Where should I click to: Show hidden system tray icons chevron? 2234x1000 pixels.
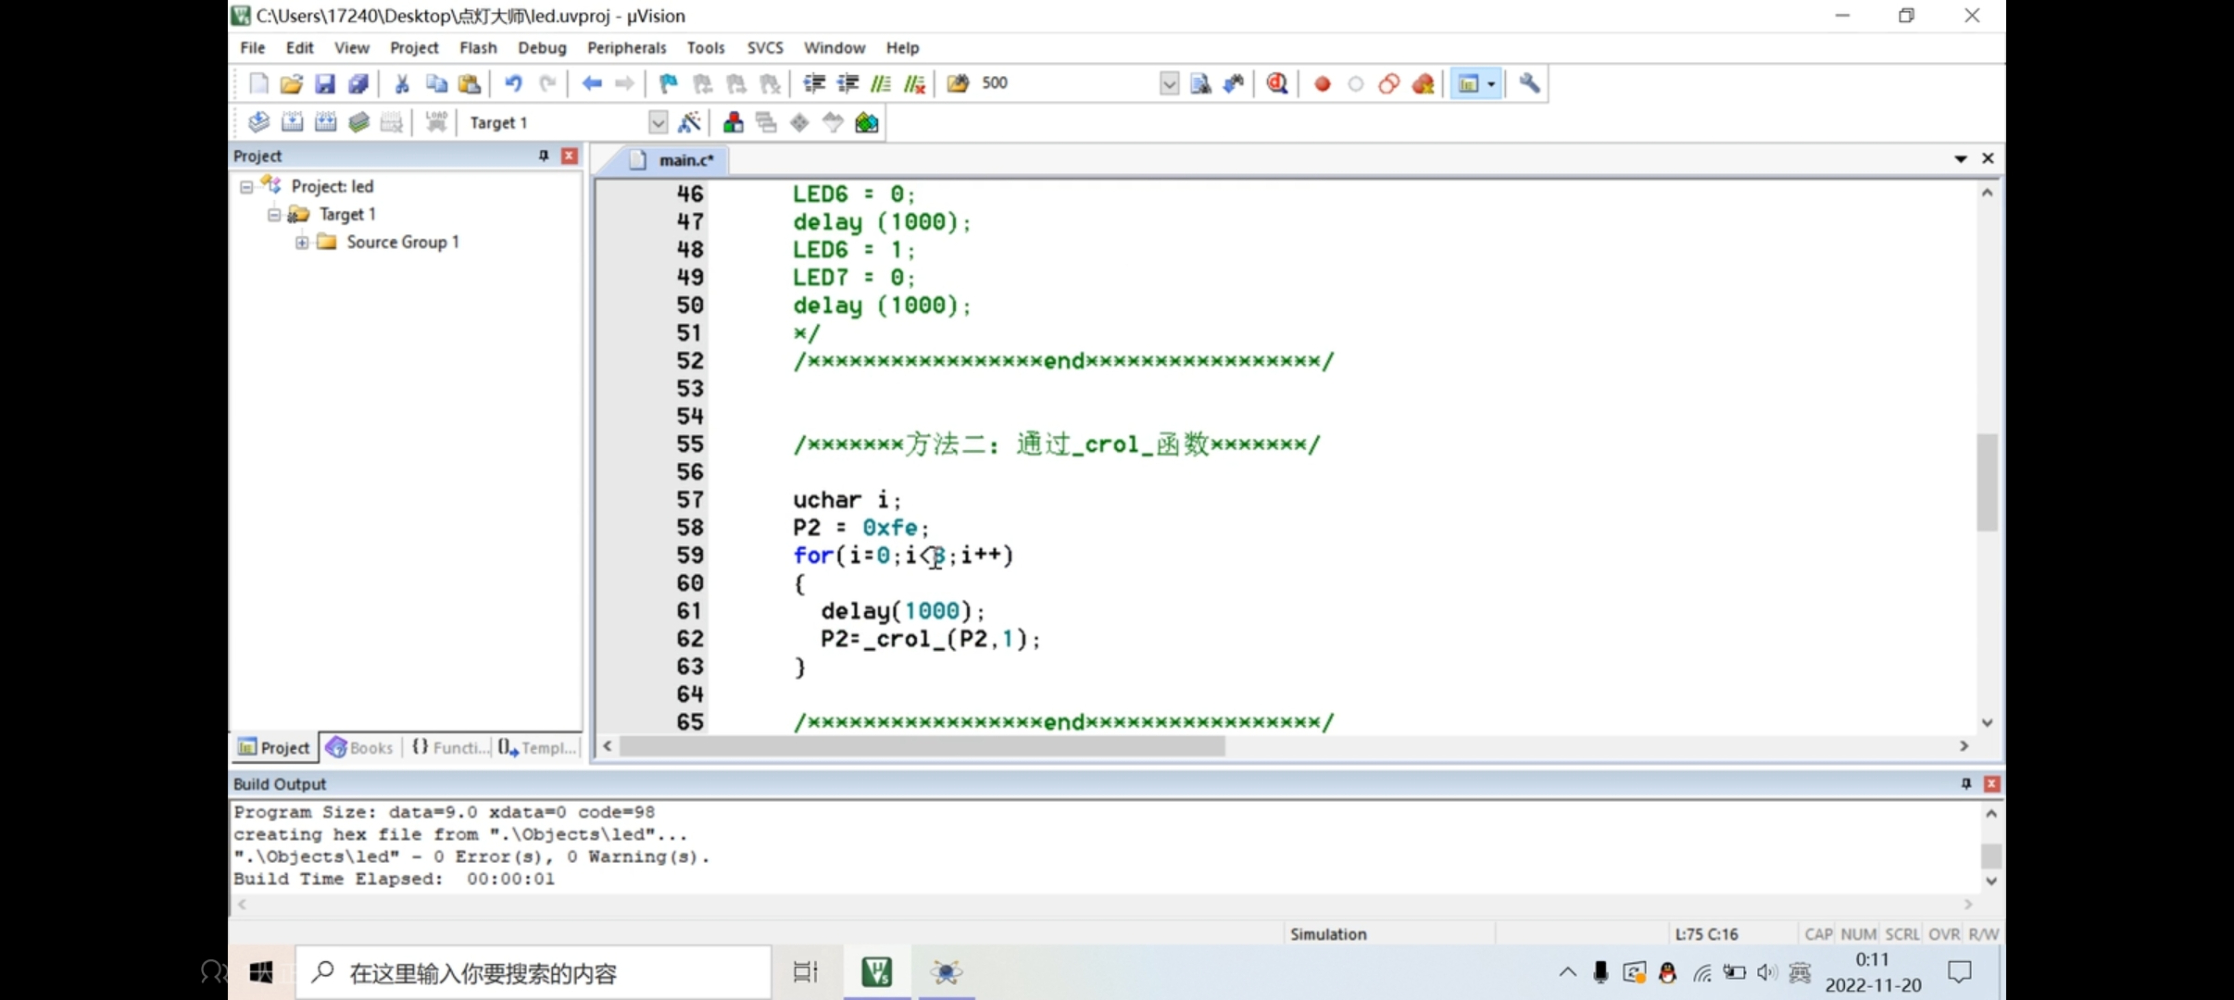1567,971
